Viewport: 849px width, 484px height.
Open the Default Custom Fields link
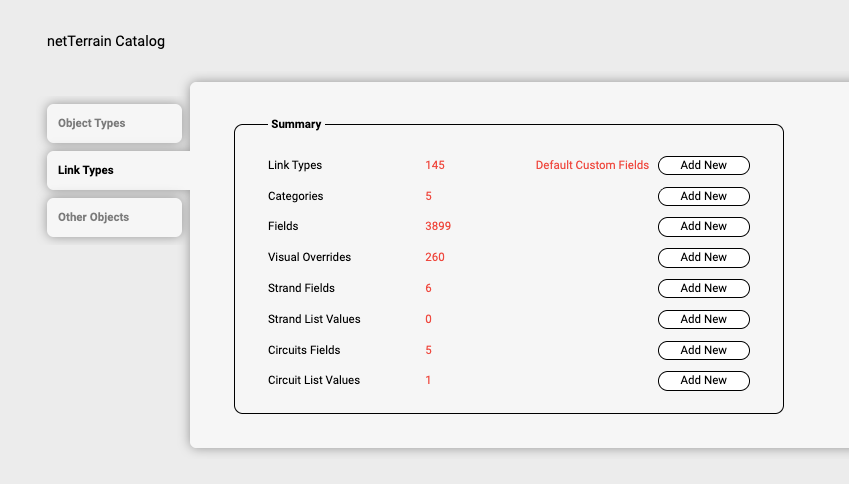[x=592, y=166]
